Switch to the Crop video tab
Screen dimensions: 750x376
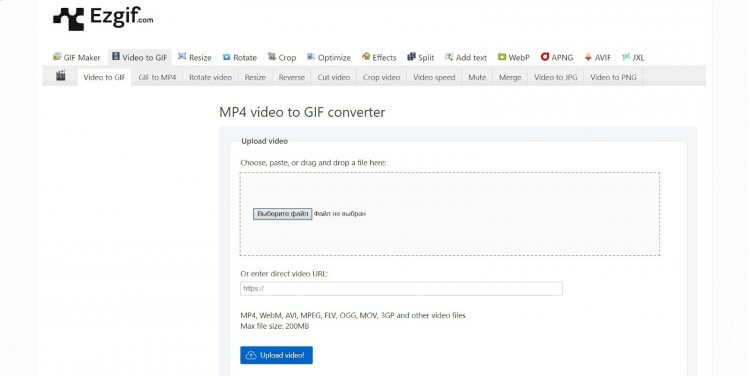point(381,77)
